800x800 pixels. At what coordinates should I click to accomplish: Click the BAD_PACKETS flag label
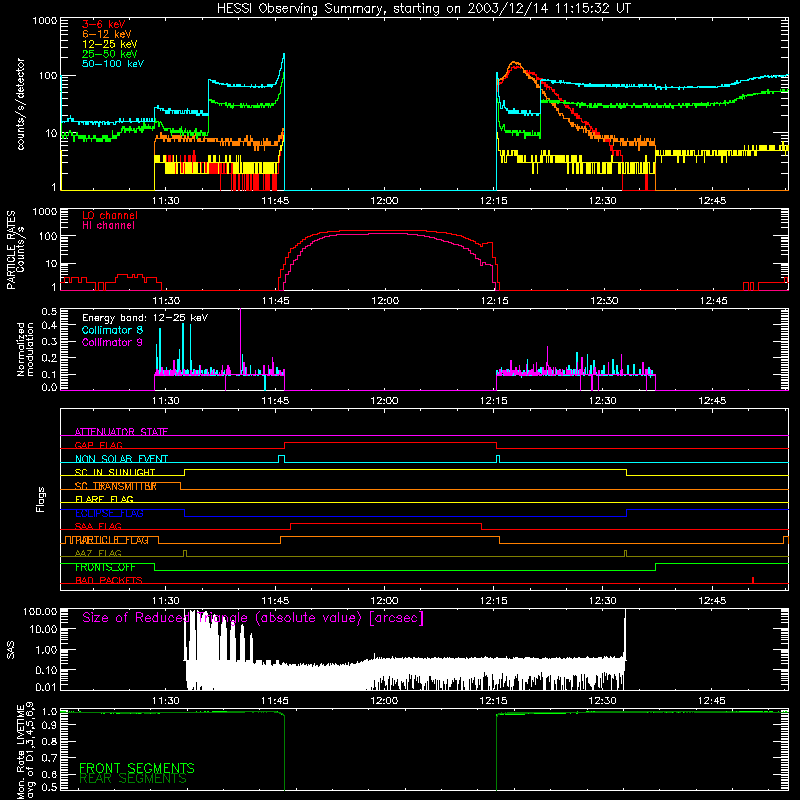click(x=109, y=580)
